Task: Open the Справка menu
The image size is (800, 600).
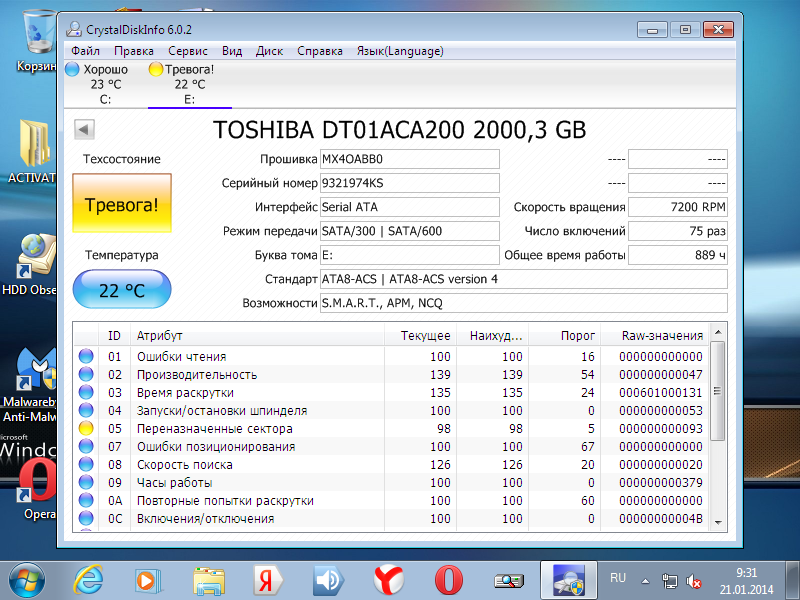Action: coord(320,51)
